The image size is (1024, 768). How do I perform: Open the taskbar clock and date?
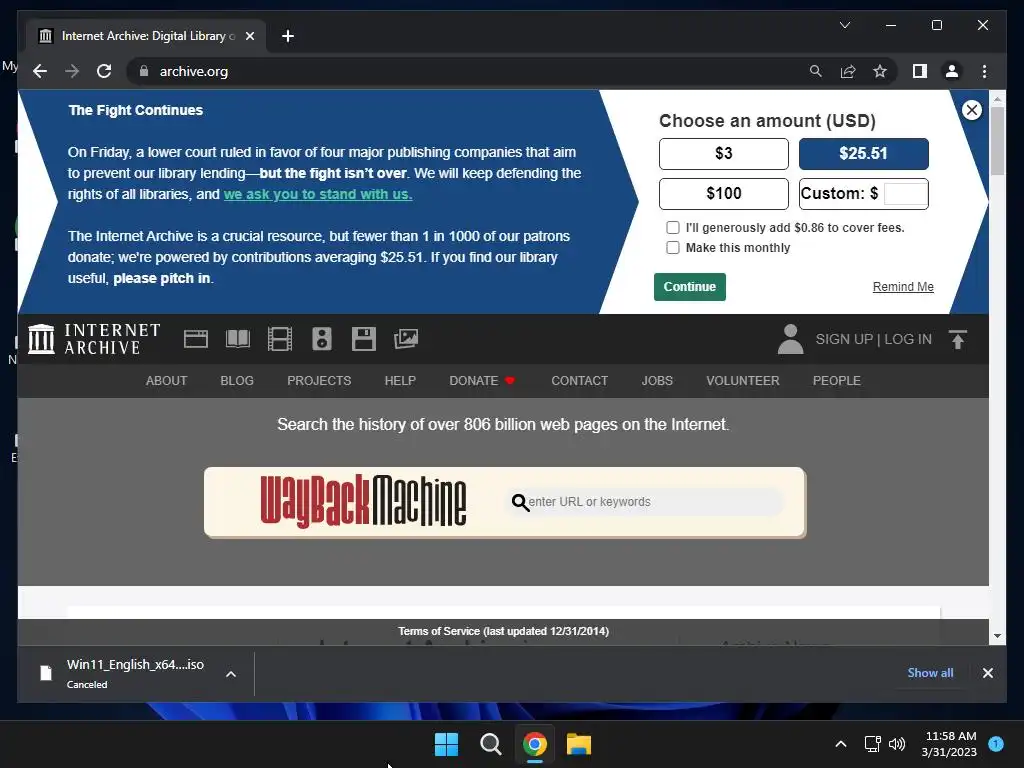pos(950,744)
